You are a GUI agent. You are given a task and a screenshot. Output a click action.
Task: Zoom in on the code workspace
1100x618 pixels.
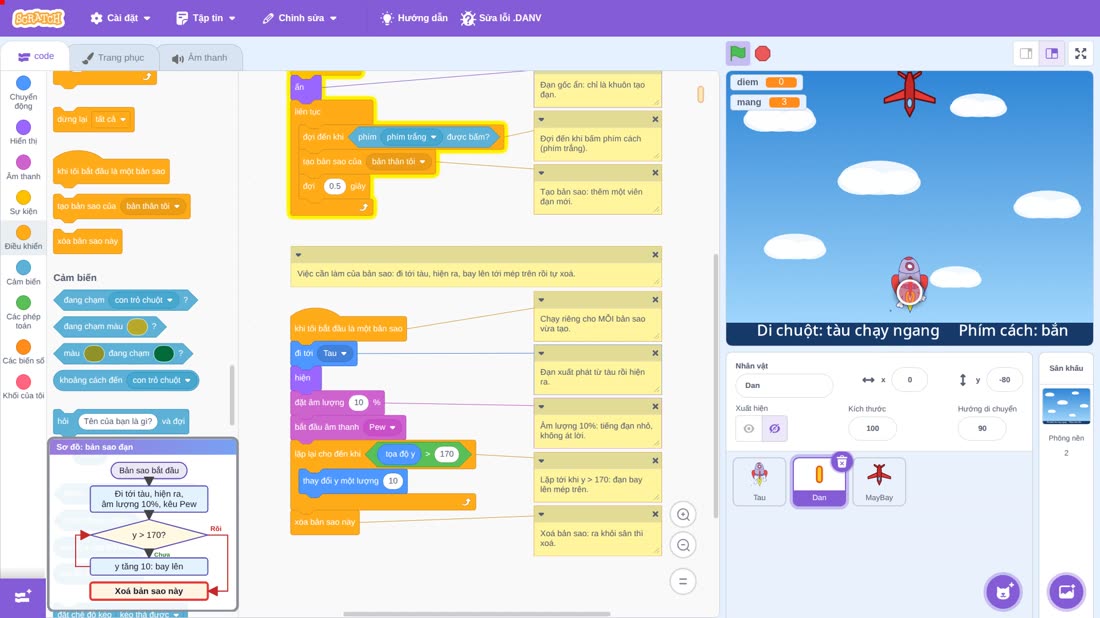pyautogui.click(x=683, y=514)
